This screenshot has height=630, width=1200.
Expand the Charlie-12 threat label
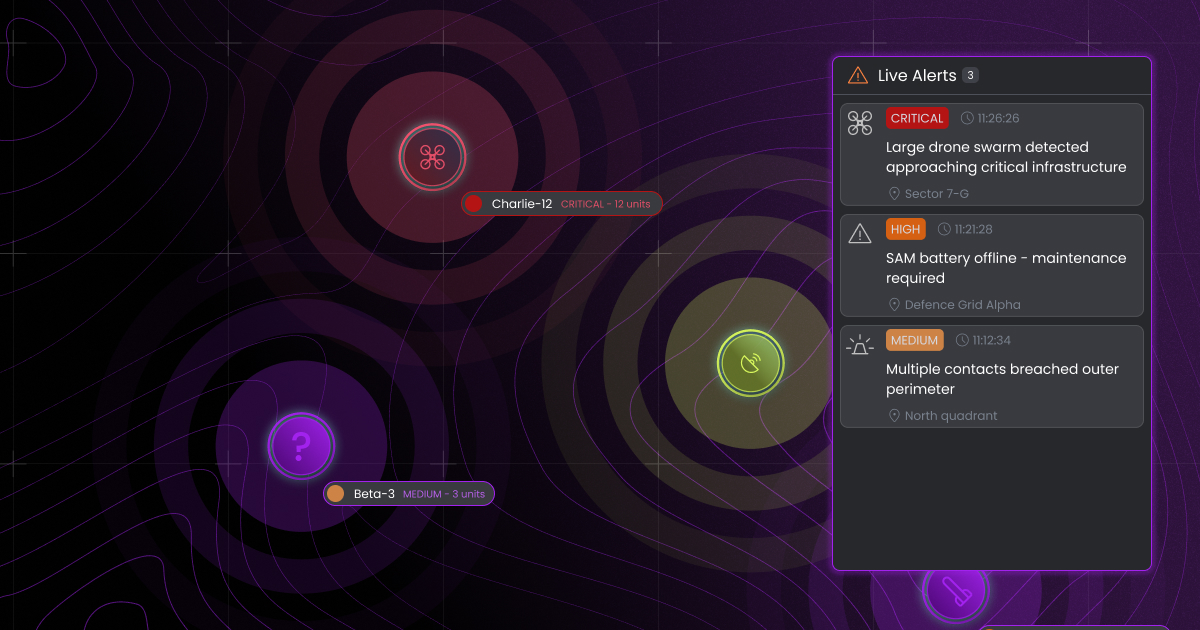(562, 203)
